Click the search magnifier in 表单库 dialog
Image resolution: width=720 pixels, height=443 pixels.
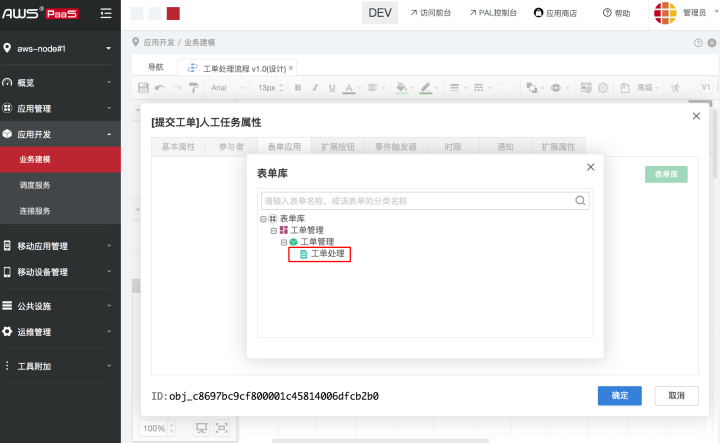point(580,201)
